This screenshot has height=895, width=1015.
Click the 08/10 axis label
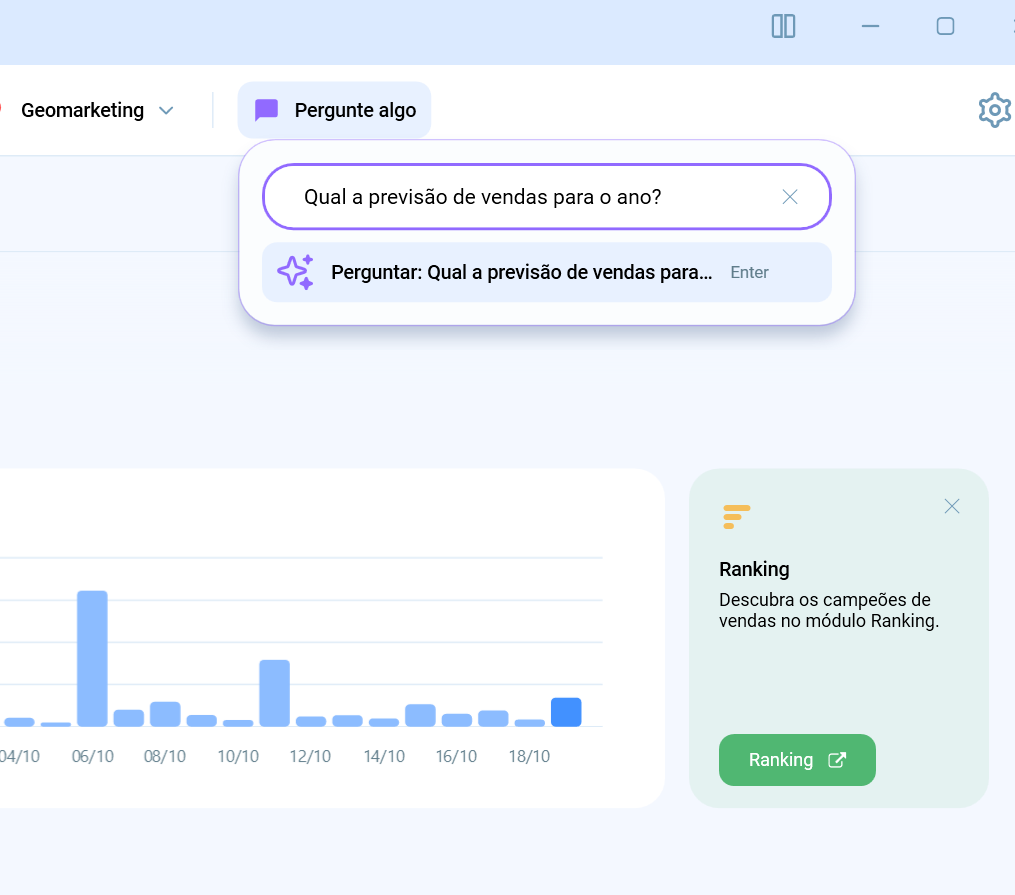(x=164, y=756)
